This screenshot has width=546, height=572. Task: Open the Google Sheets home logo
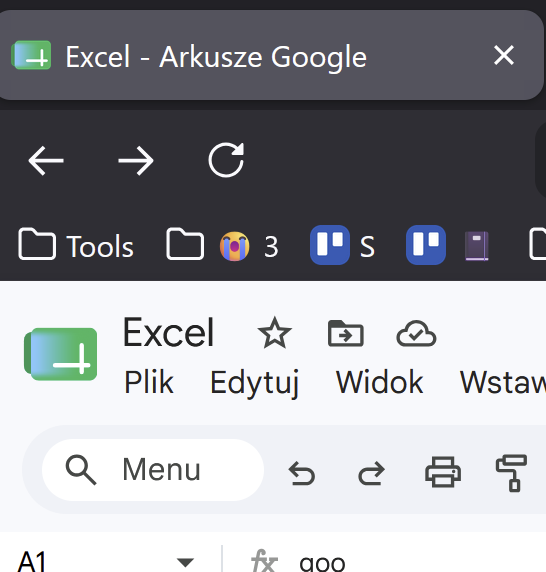pyautogui.click(x=61, y=354)
